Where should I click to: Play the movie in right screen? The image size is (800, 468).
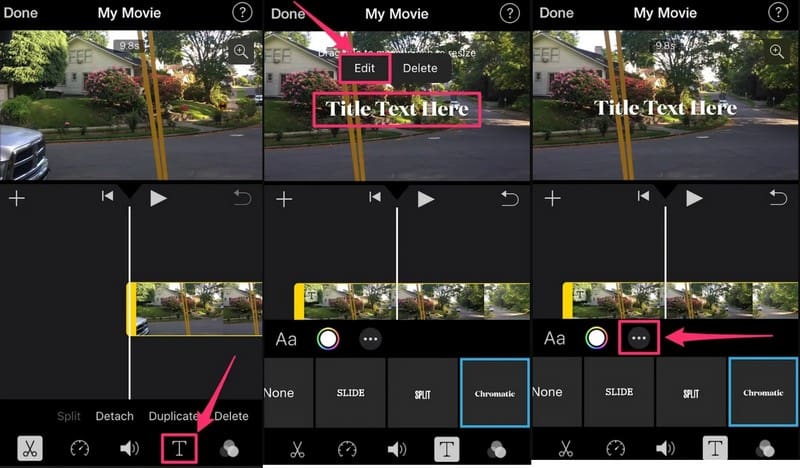pos(694,198)
